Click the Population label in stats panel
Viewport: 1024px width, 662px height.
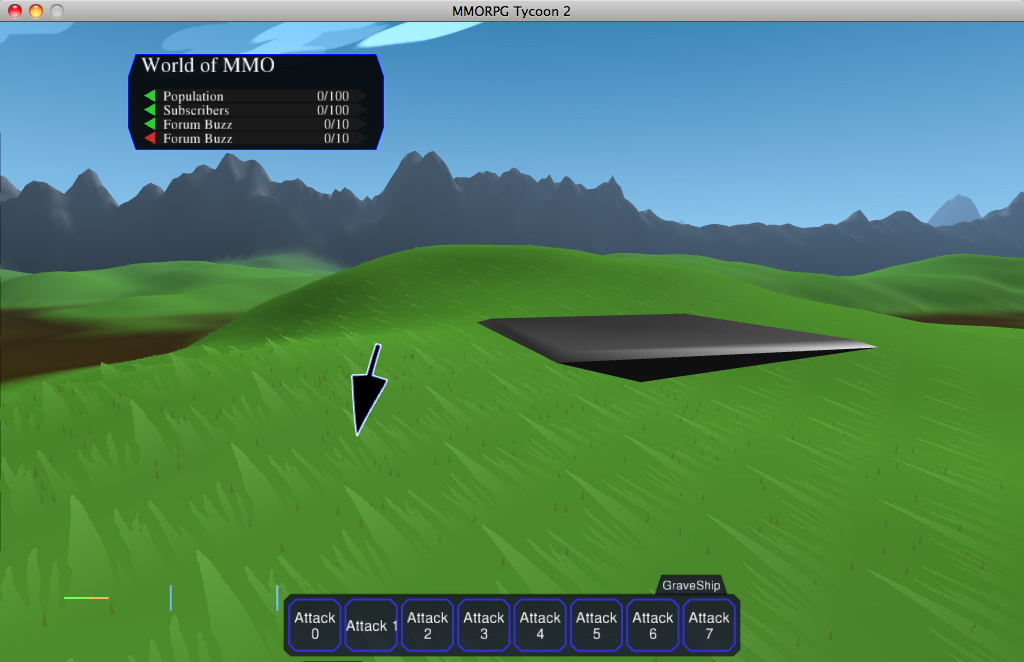[193, 97]
